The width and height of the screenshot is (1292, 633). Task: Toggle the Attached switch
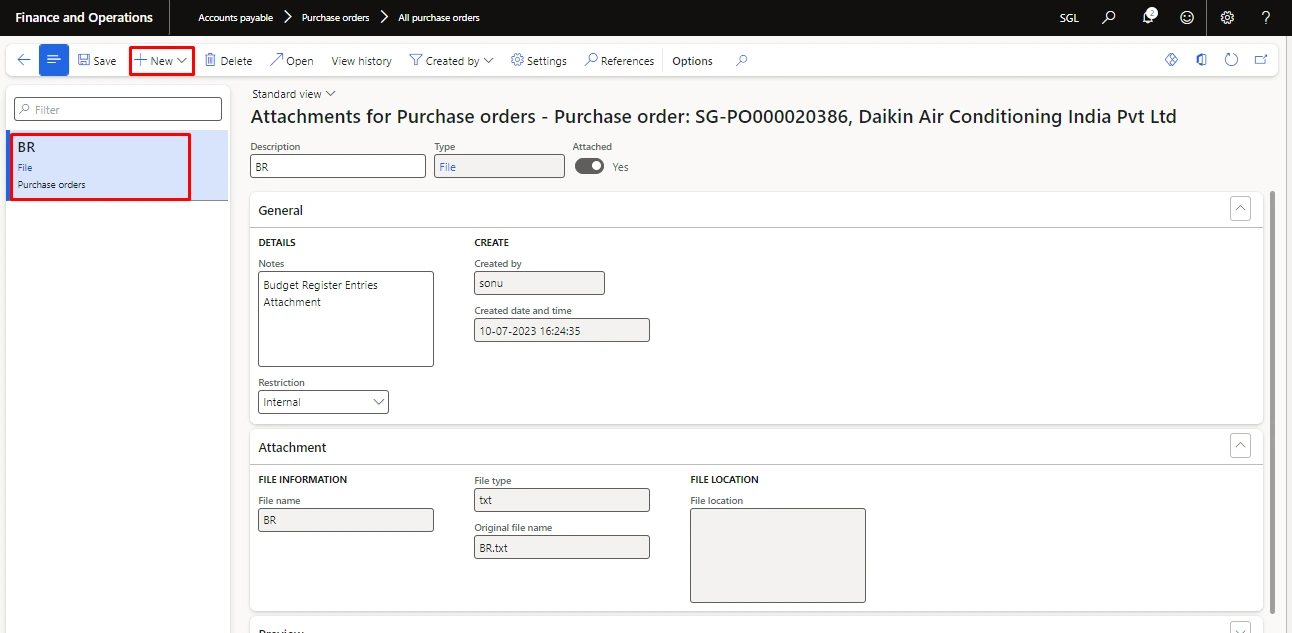[589, 166]
